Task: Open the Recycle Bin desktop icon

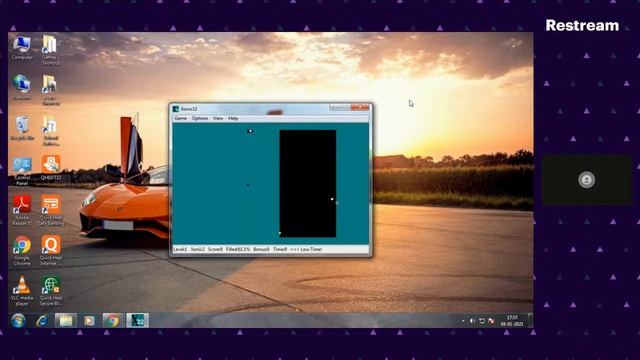Action: pyautogui.click(x=22, y=128)
